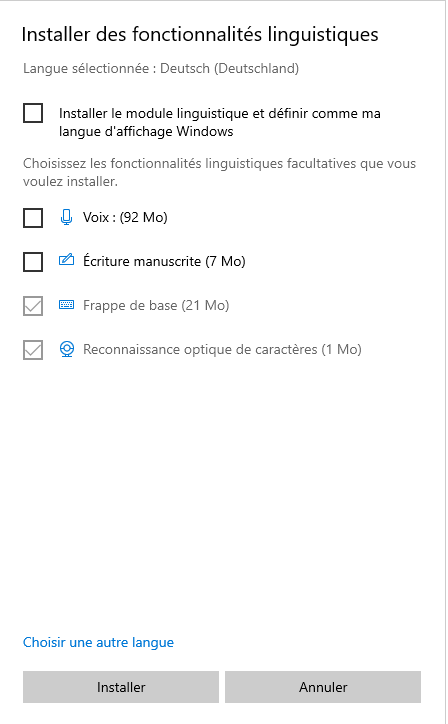Screen dimensions: 448x724
Task: Click the greyed Reconnaissance optique checkbox
Action: [33, 350]
